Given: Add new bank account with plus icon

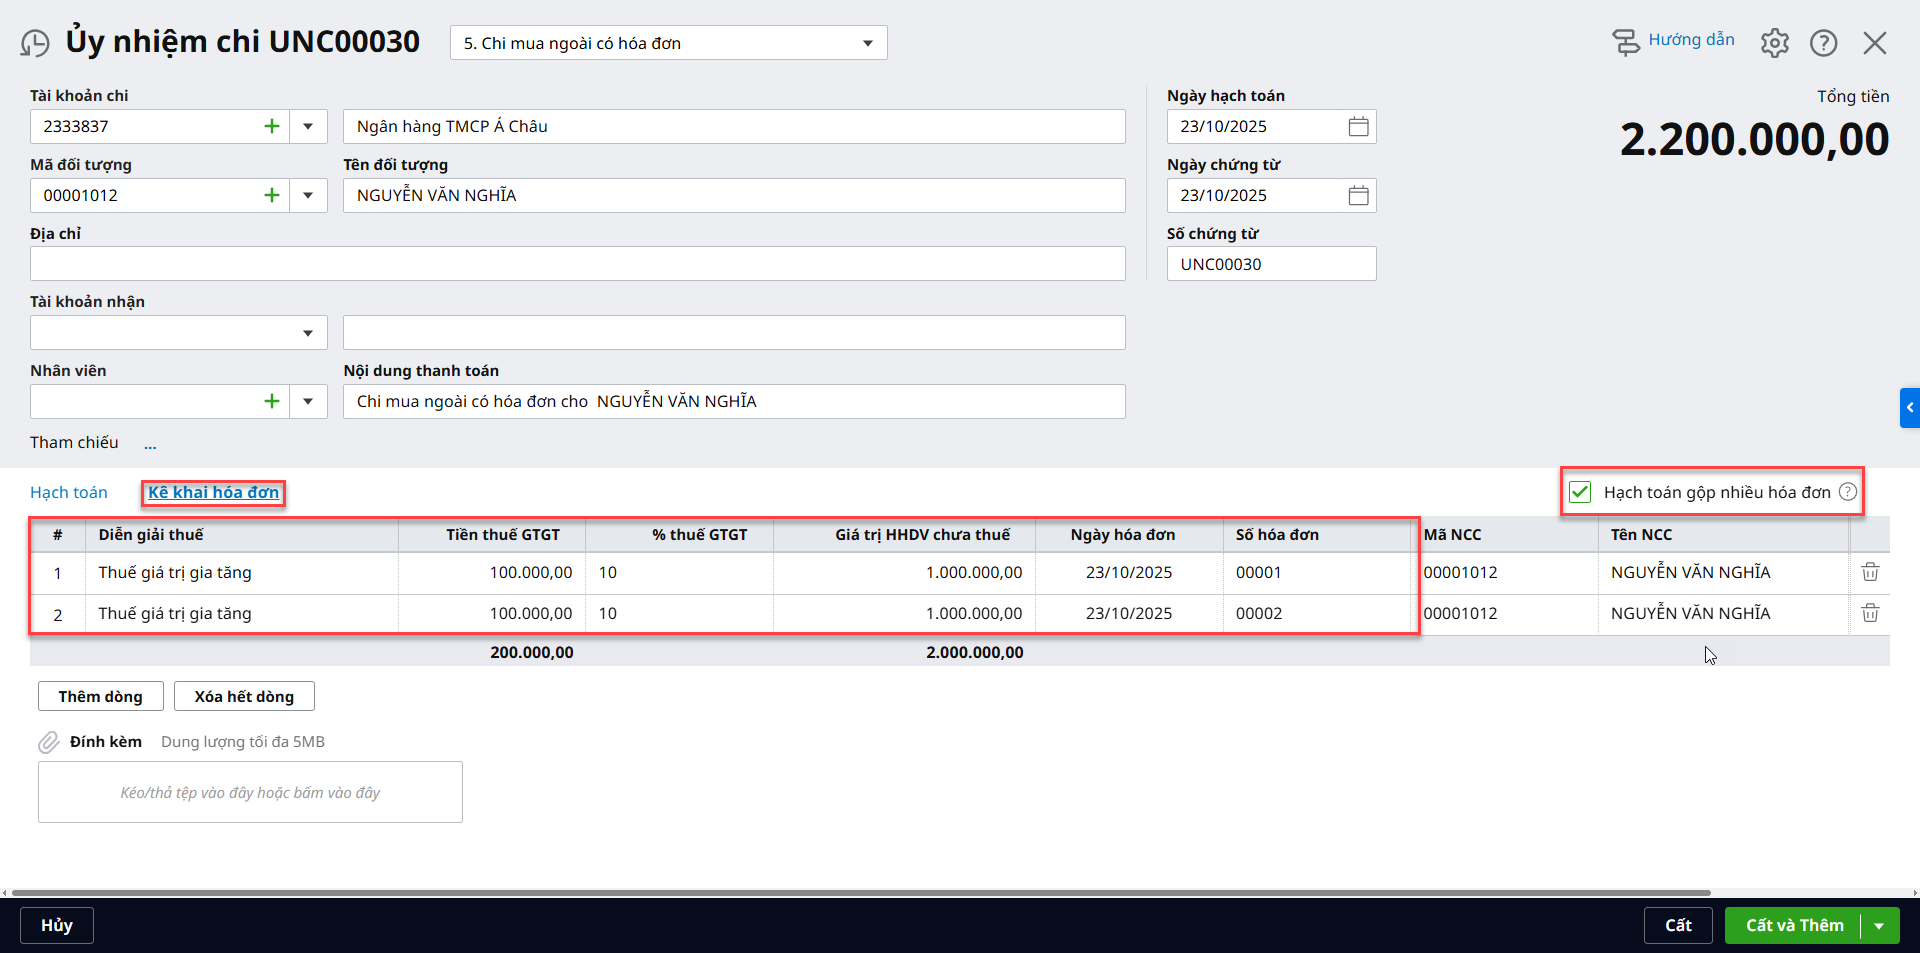Looking at the screenshot, I should [x=271, y=126].
